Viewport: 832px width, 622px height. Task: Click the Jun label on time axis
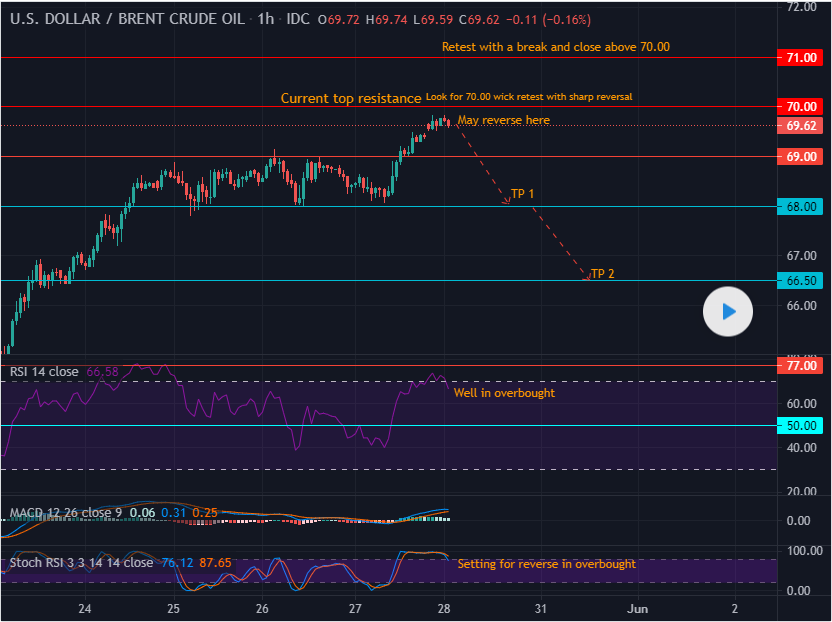637,609
